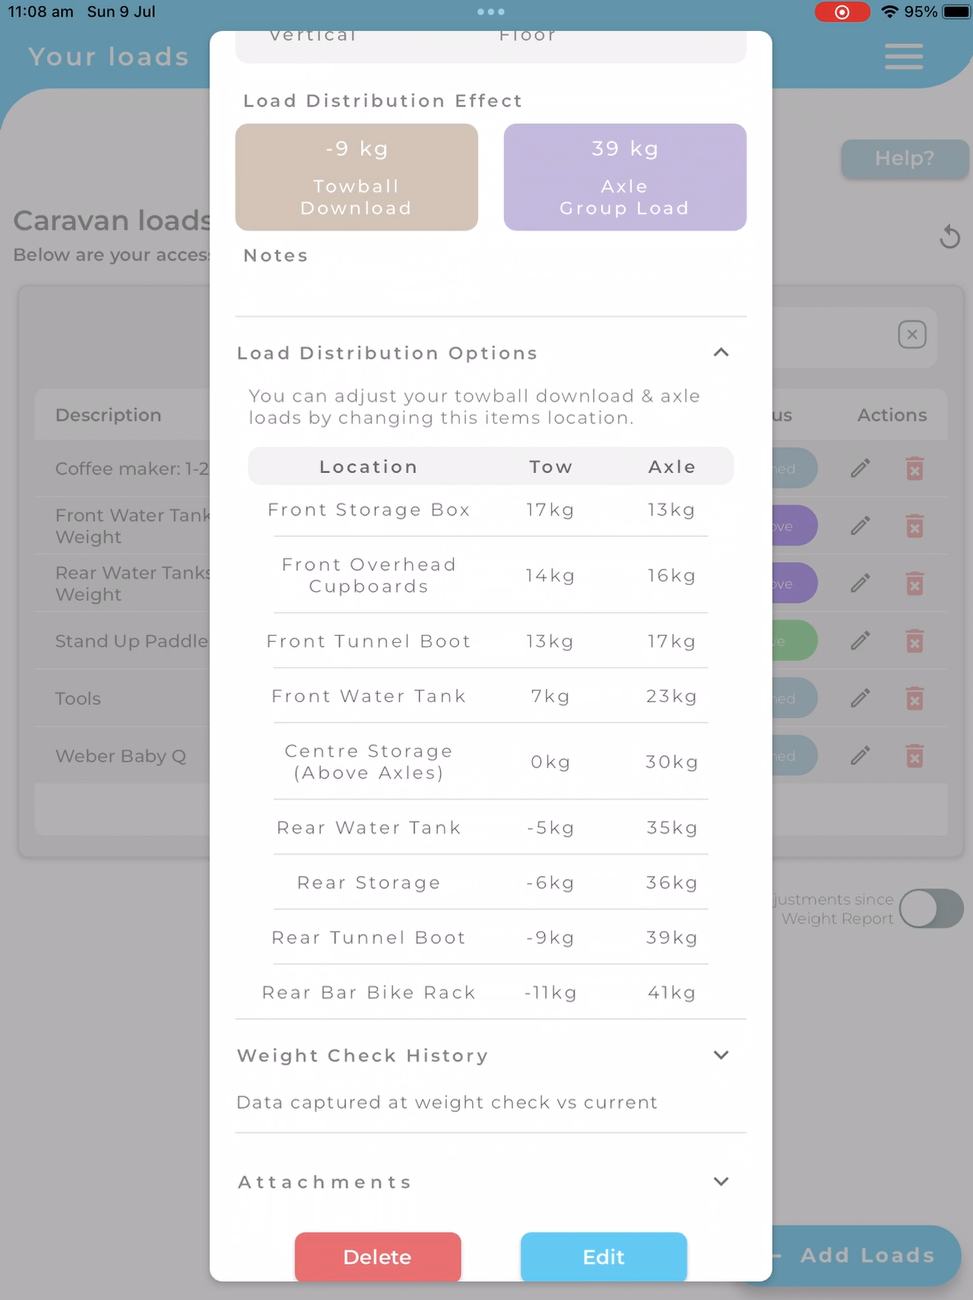The width and height of the screenshot is (973, 1300).
Task: Edit the Coffee maker item using pencil icon
Action: 859,468
